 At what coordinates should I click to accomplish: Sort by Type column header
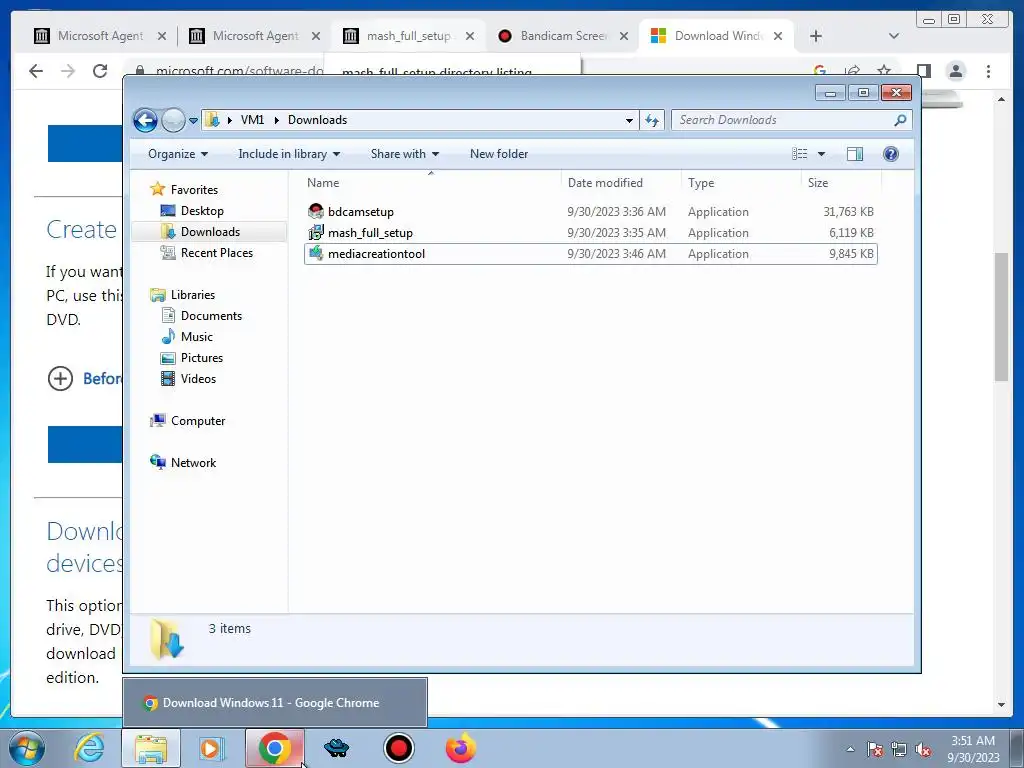741,183
